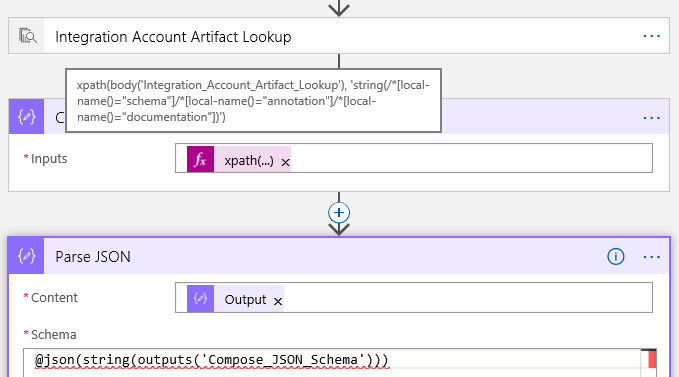Click the Integration Account Artifact Lookup icon

27,36
